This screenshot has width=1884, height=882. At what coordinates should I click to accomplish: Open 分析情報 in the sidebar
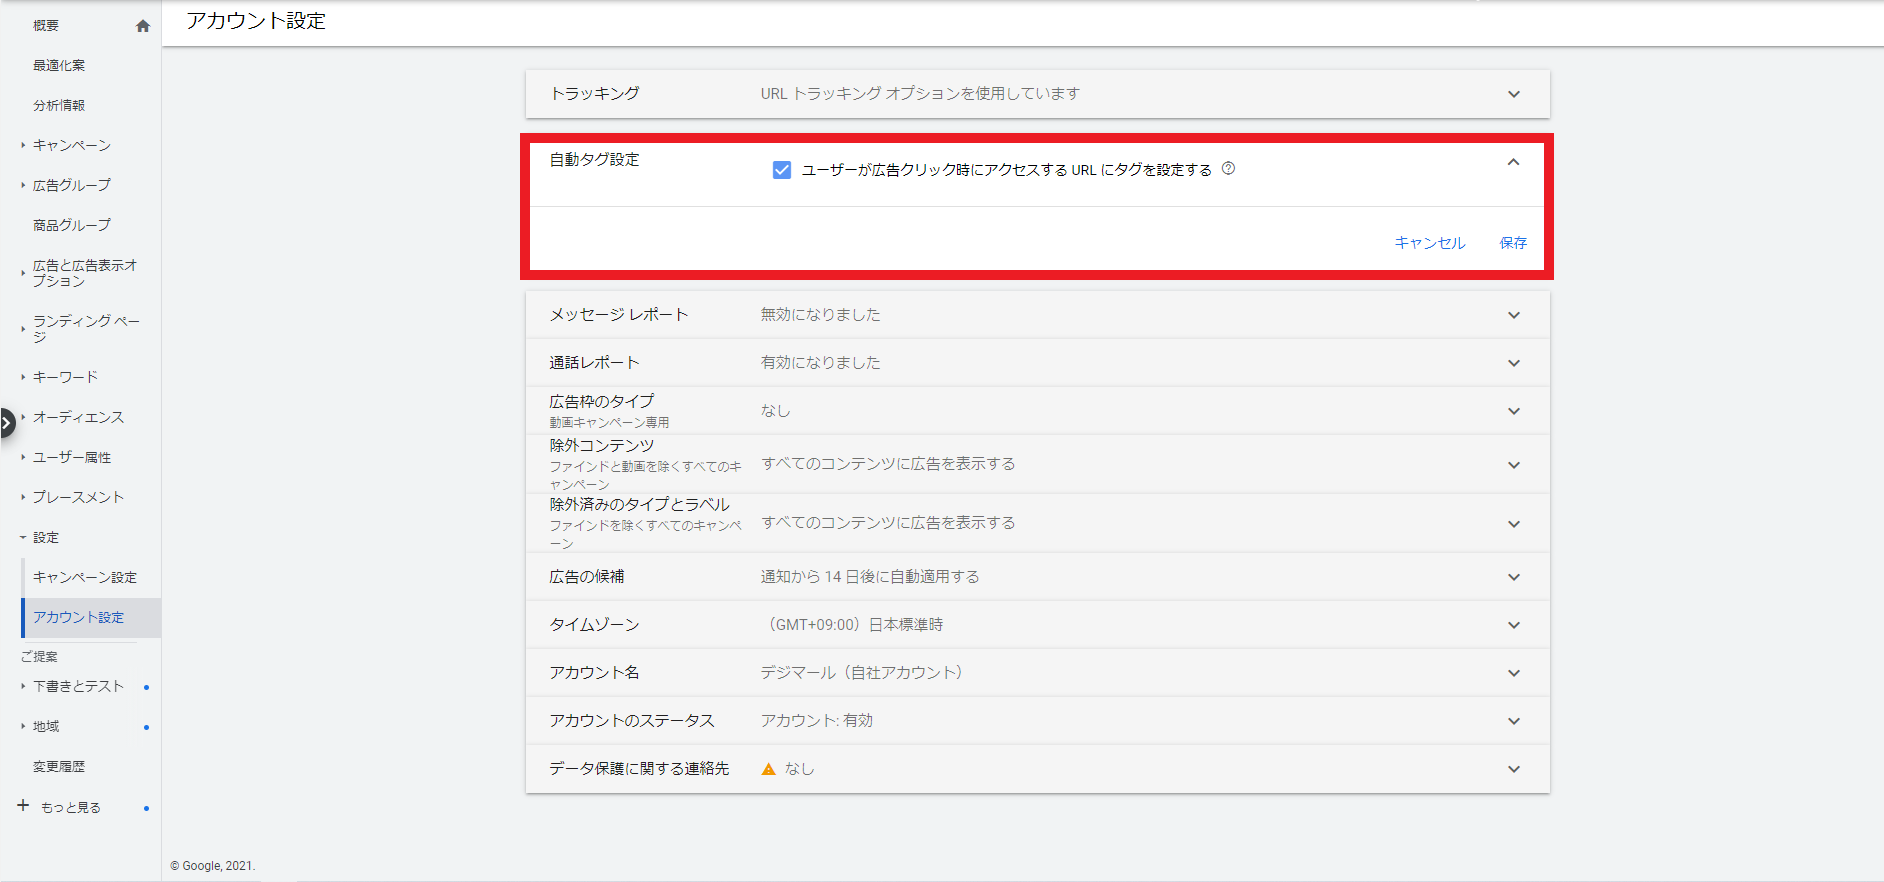tap(59, 106)
